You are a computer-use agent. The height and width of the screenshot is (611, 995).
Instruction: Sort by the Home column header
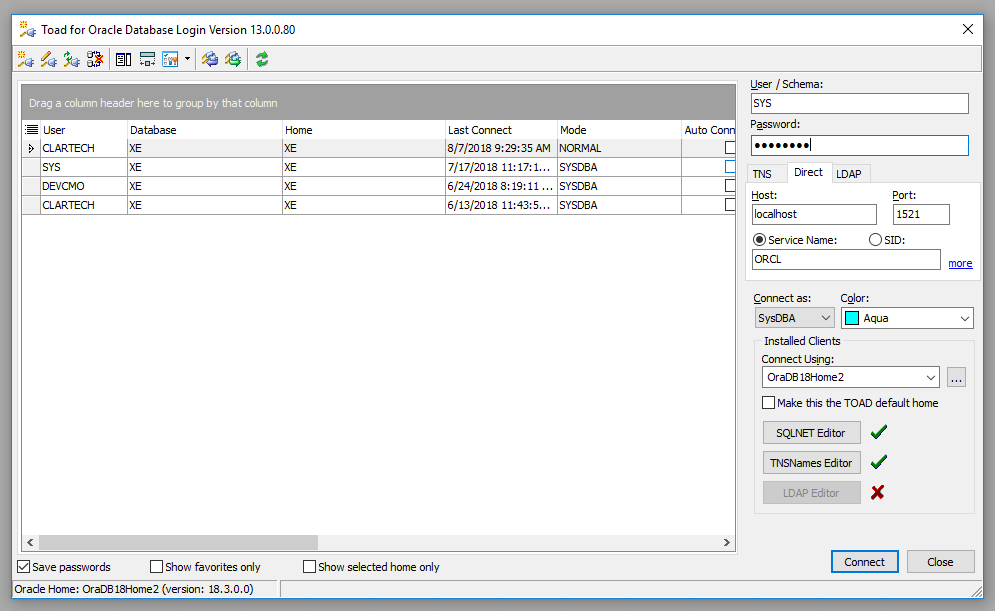pos(364,130)
